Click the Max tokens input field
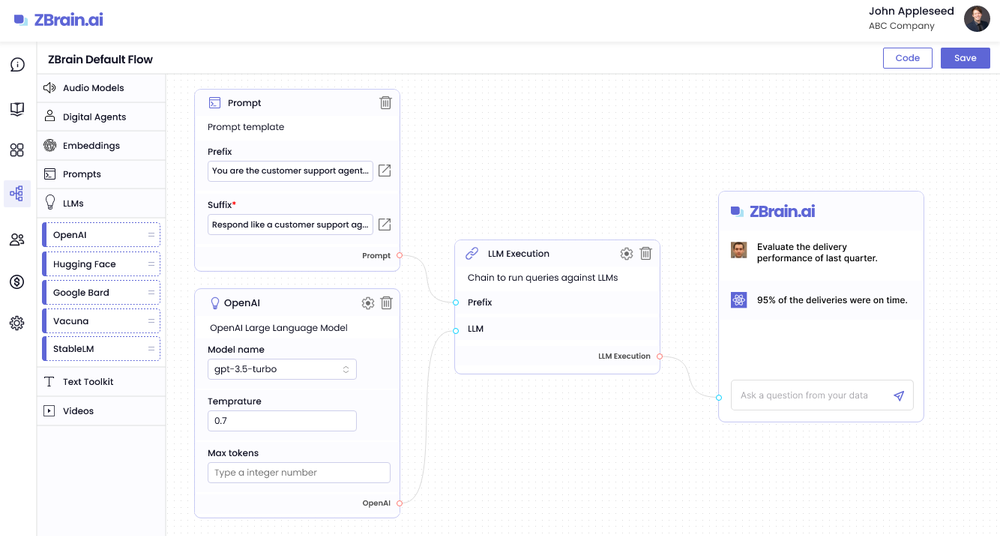This screenshot has width=1000, height=536. (x=299, y=473)
